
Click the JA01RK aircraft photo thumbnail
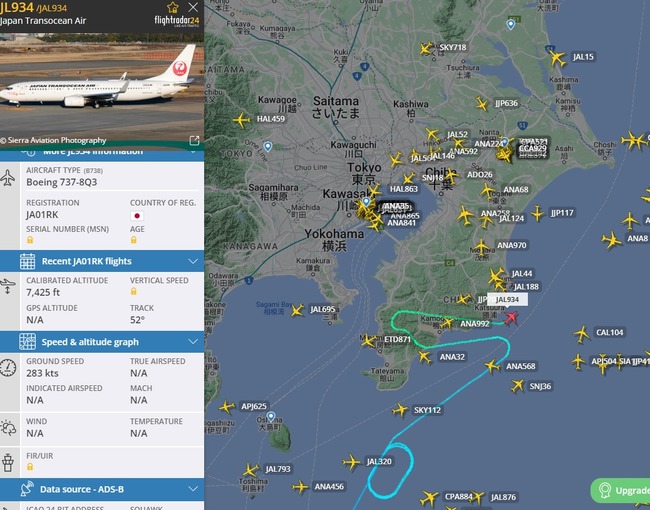click(x=102, y=85)
